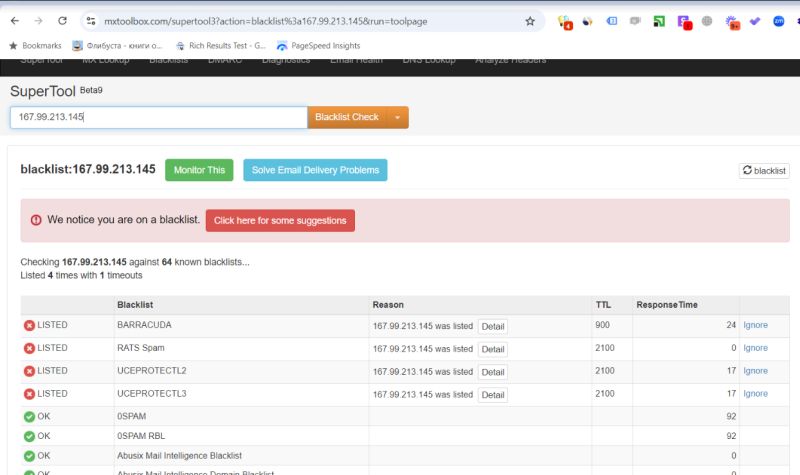Open the blue round zm extension icon
Screen dimensions: 800x475
pyautogui.click(x=779, y=21)
